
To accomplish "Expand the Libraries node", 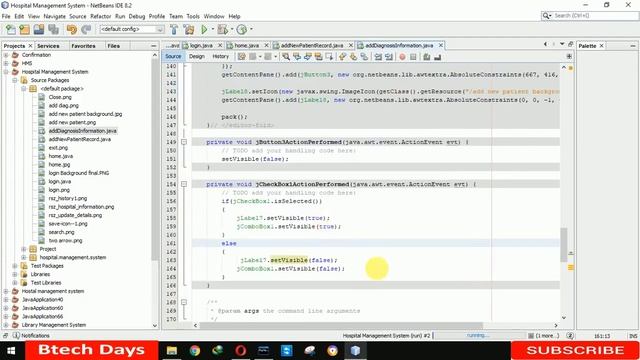I will pos(15,274).
